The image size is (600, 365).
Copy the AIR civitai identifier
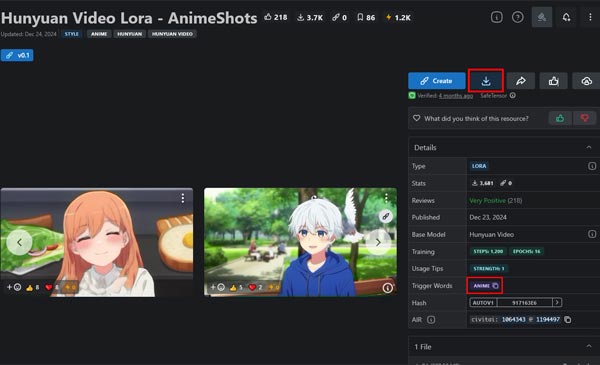[567, 319]
